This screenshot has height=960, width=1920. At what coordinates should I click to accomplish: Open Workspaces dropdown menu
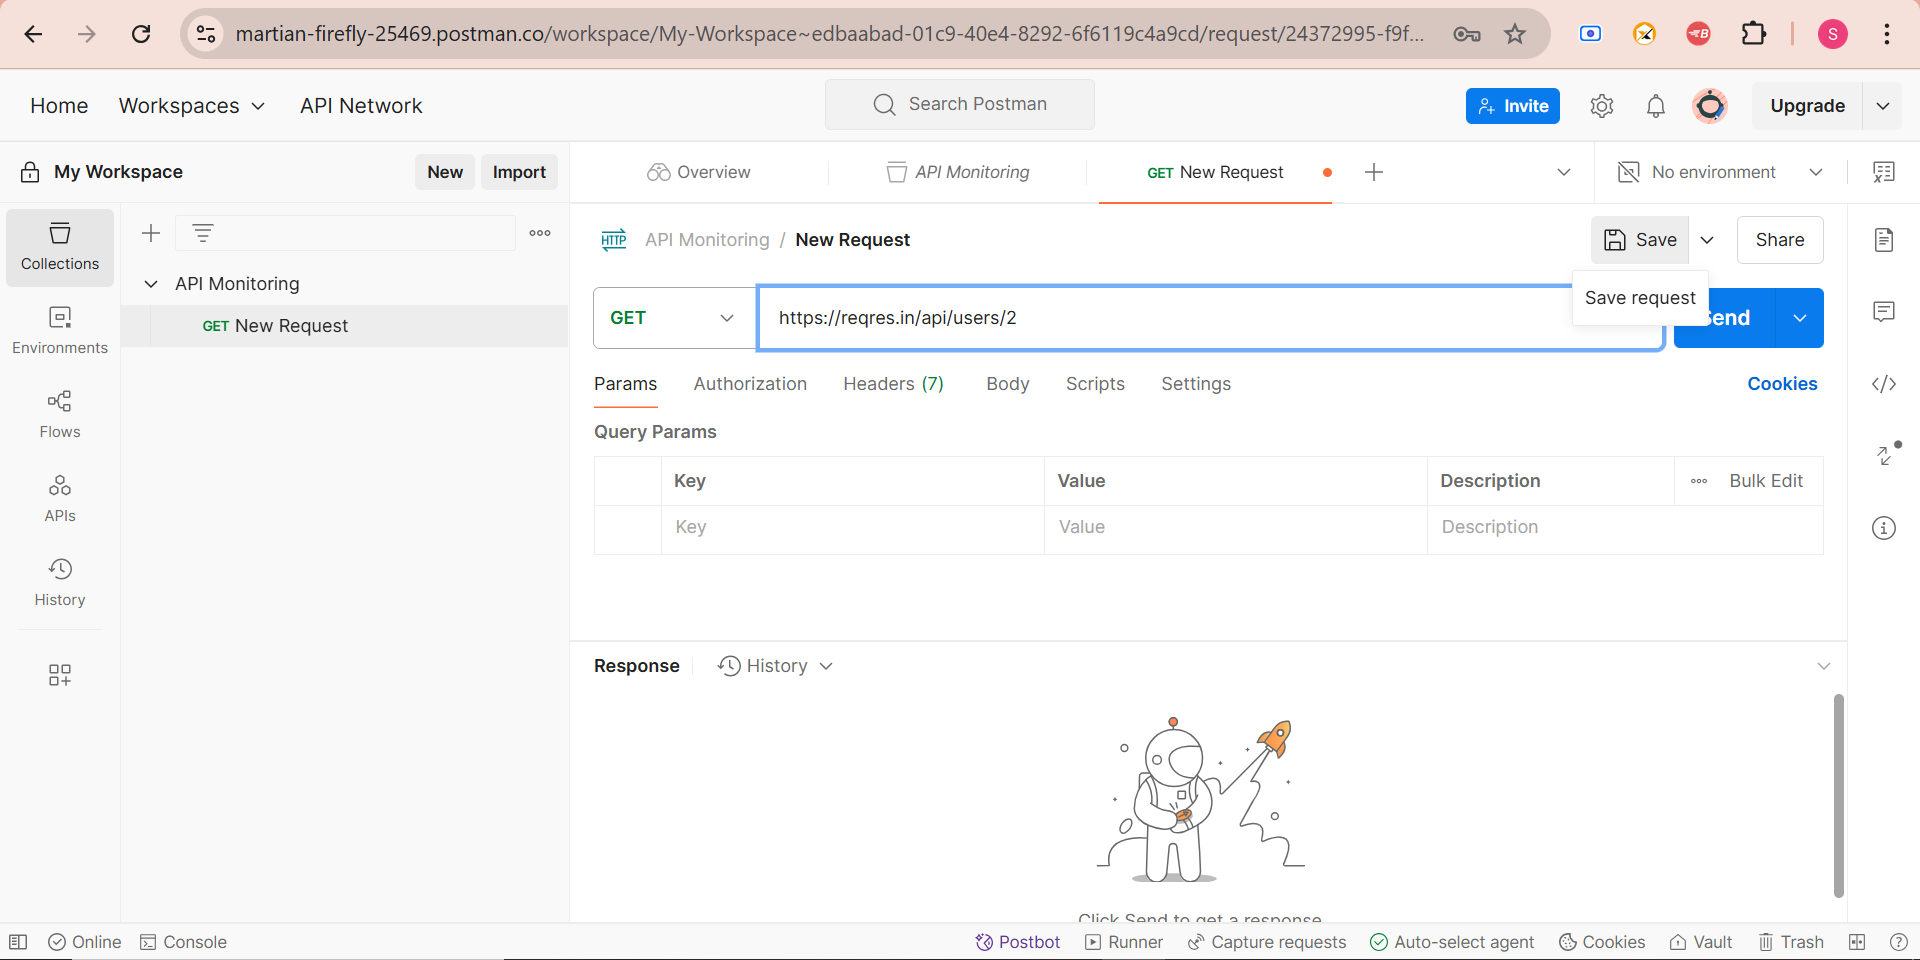tap(191, 106)
